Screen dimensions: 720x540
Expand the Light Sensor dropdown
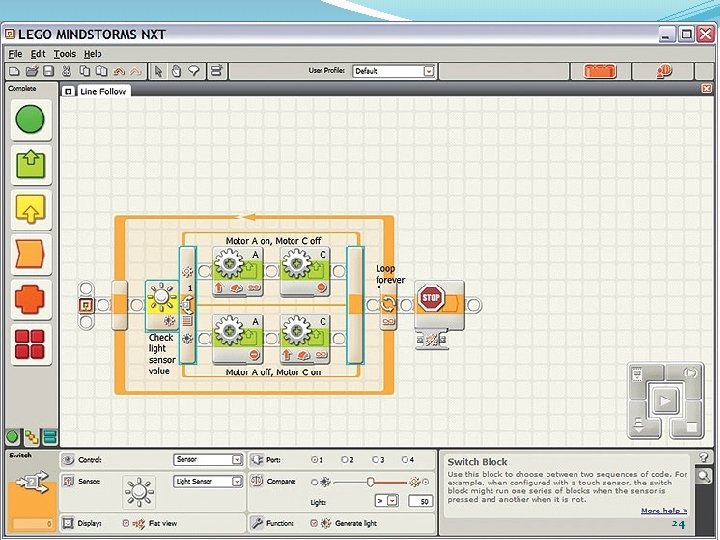click(x=237, y=481)
